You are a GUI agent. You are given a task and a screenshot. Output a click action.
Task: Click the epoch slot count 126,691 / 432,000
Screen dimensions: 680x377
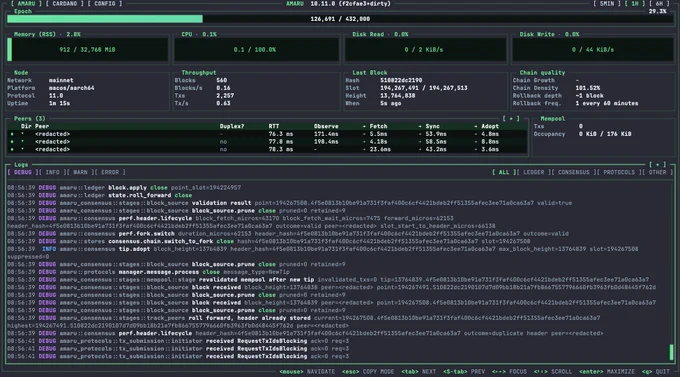340,19
